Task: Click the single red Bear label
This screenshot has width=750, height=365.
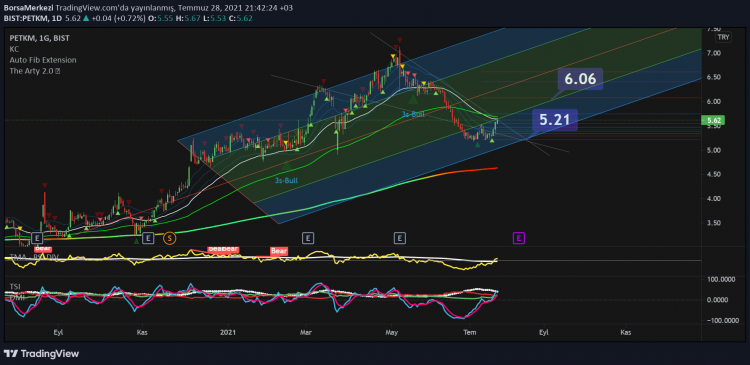Action: click(279, 251)
